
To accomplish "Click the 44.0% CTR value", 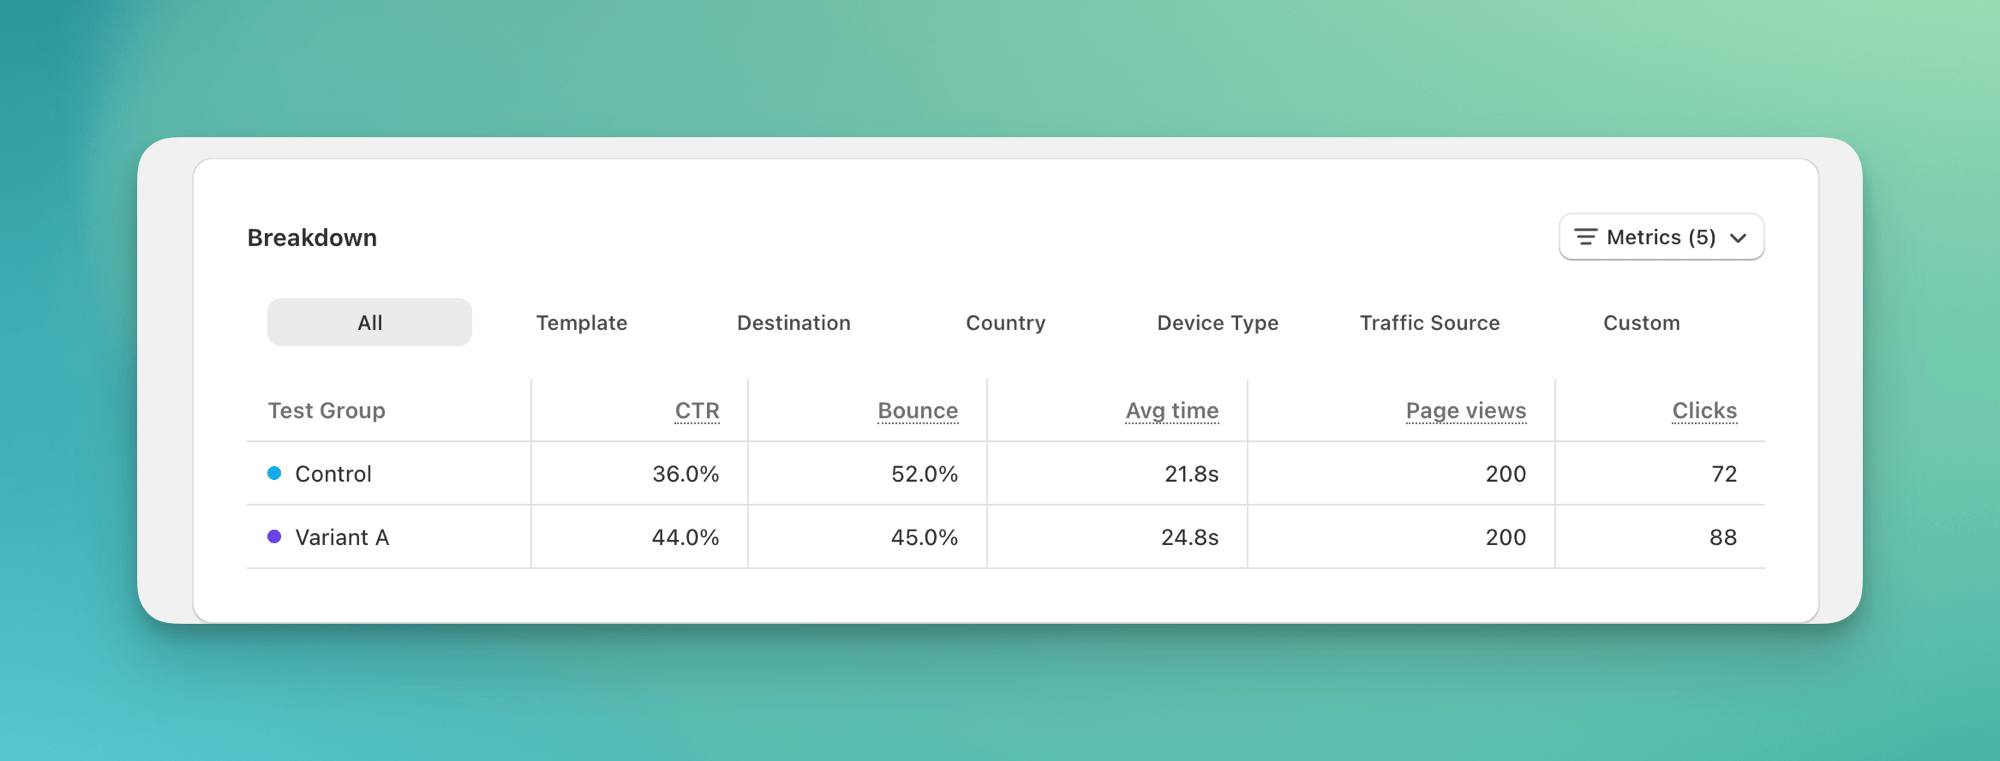I will 686,538.
